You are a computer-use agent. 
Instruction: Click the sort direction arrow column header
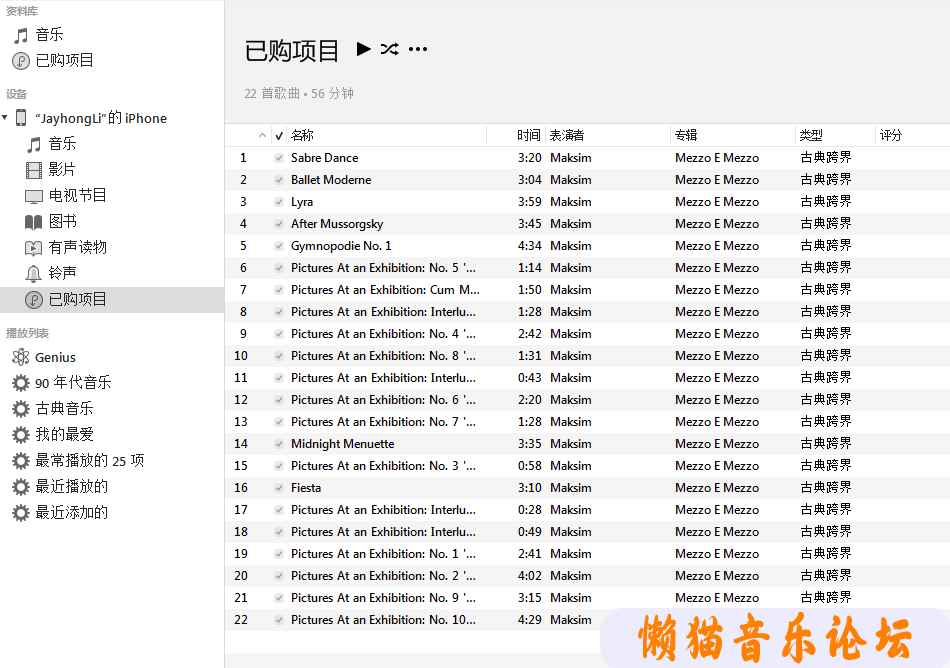tap(262, 136)
